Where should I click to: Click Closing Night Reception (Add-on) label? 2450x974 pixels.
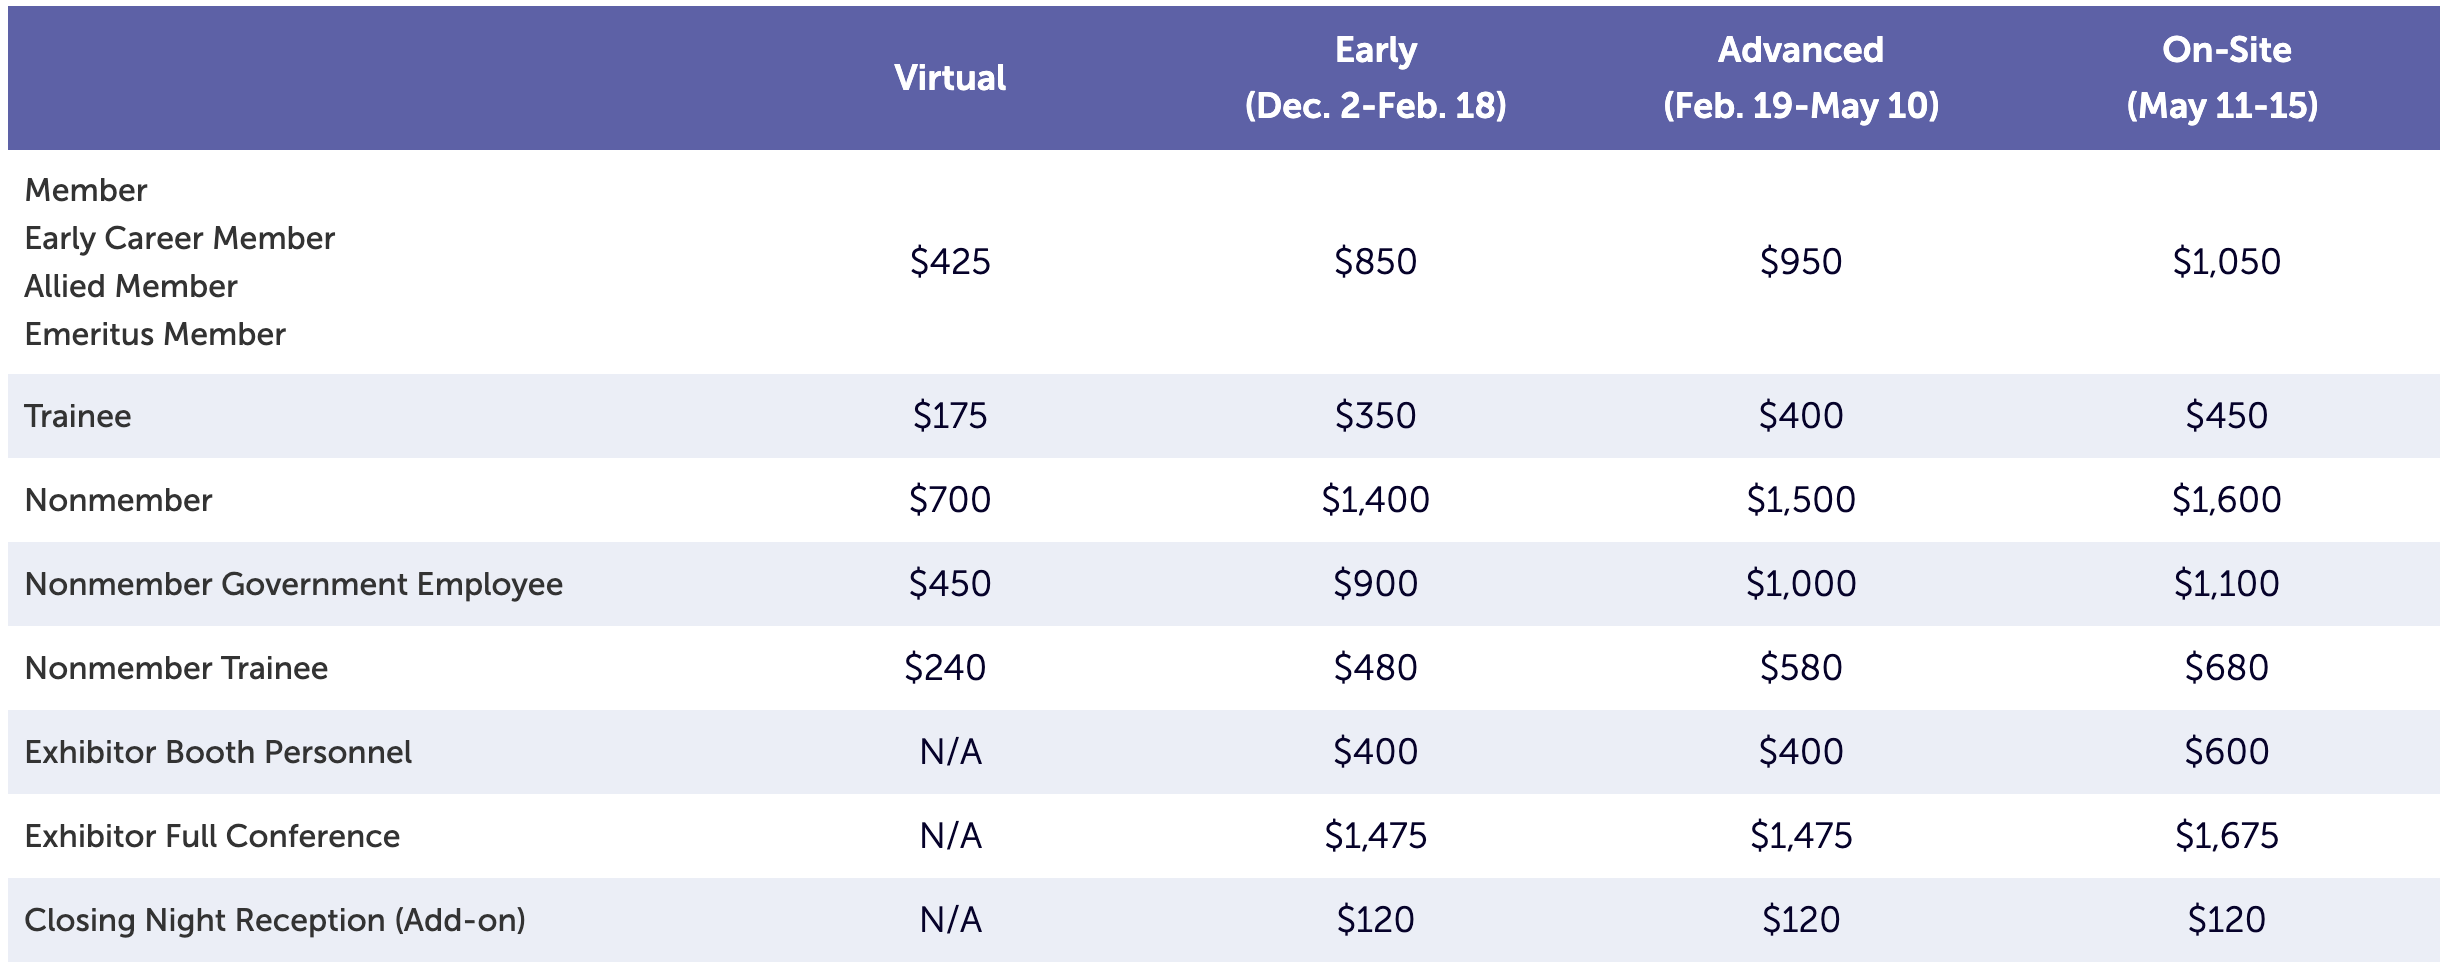[275, 920]
